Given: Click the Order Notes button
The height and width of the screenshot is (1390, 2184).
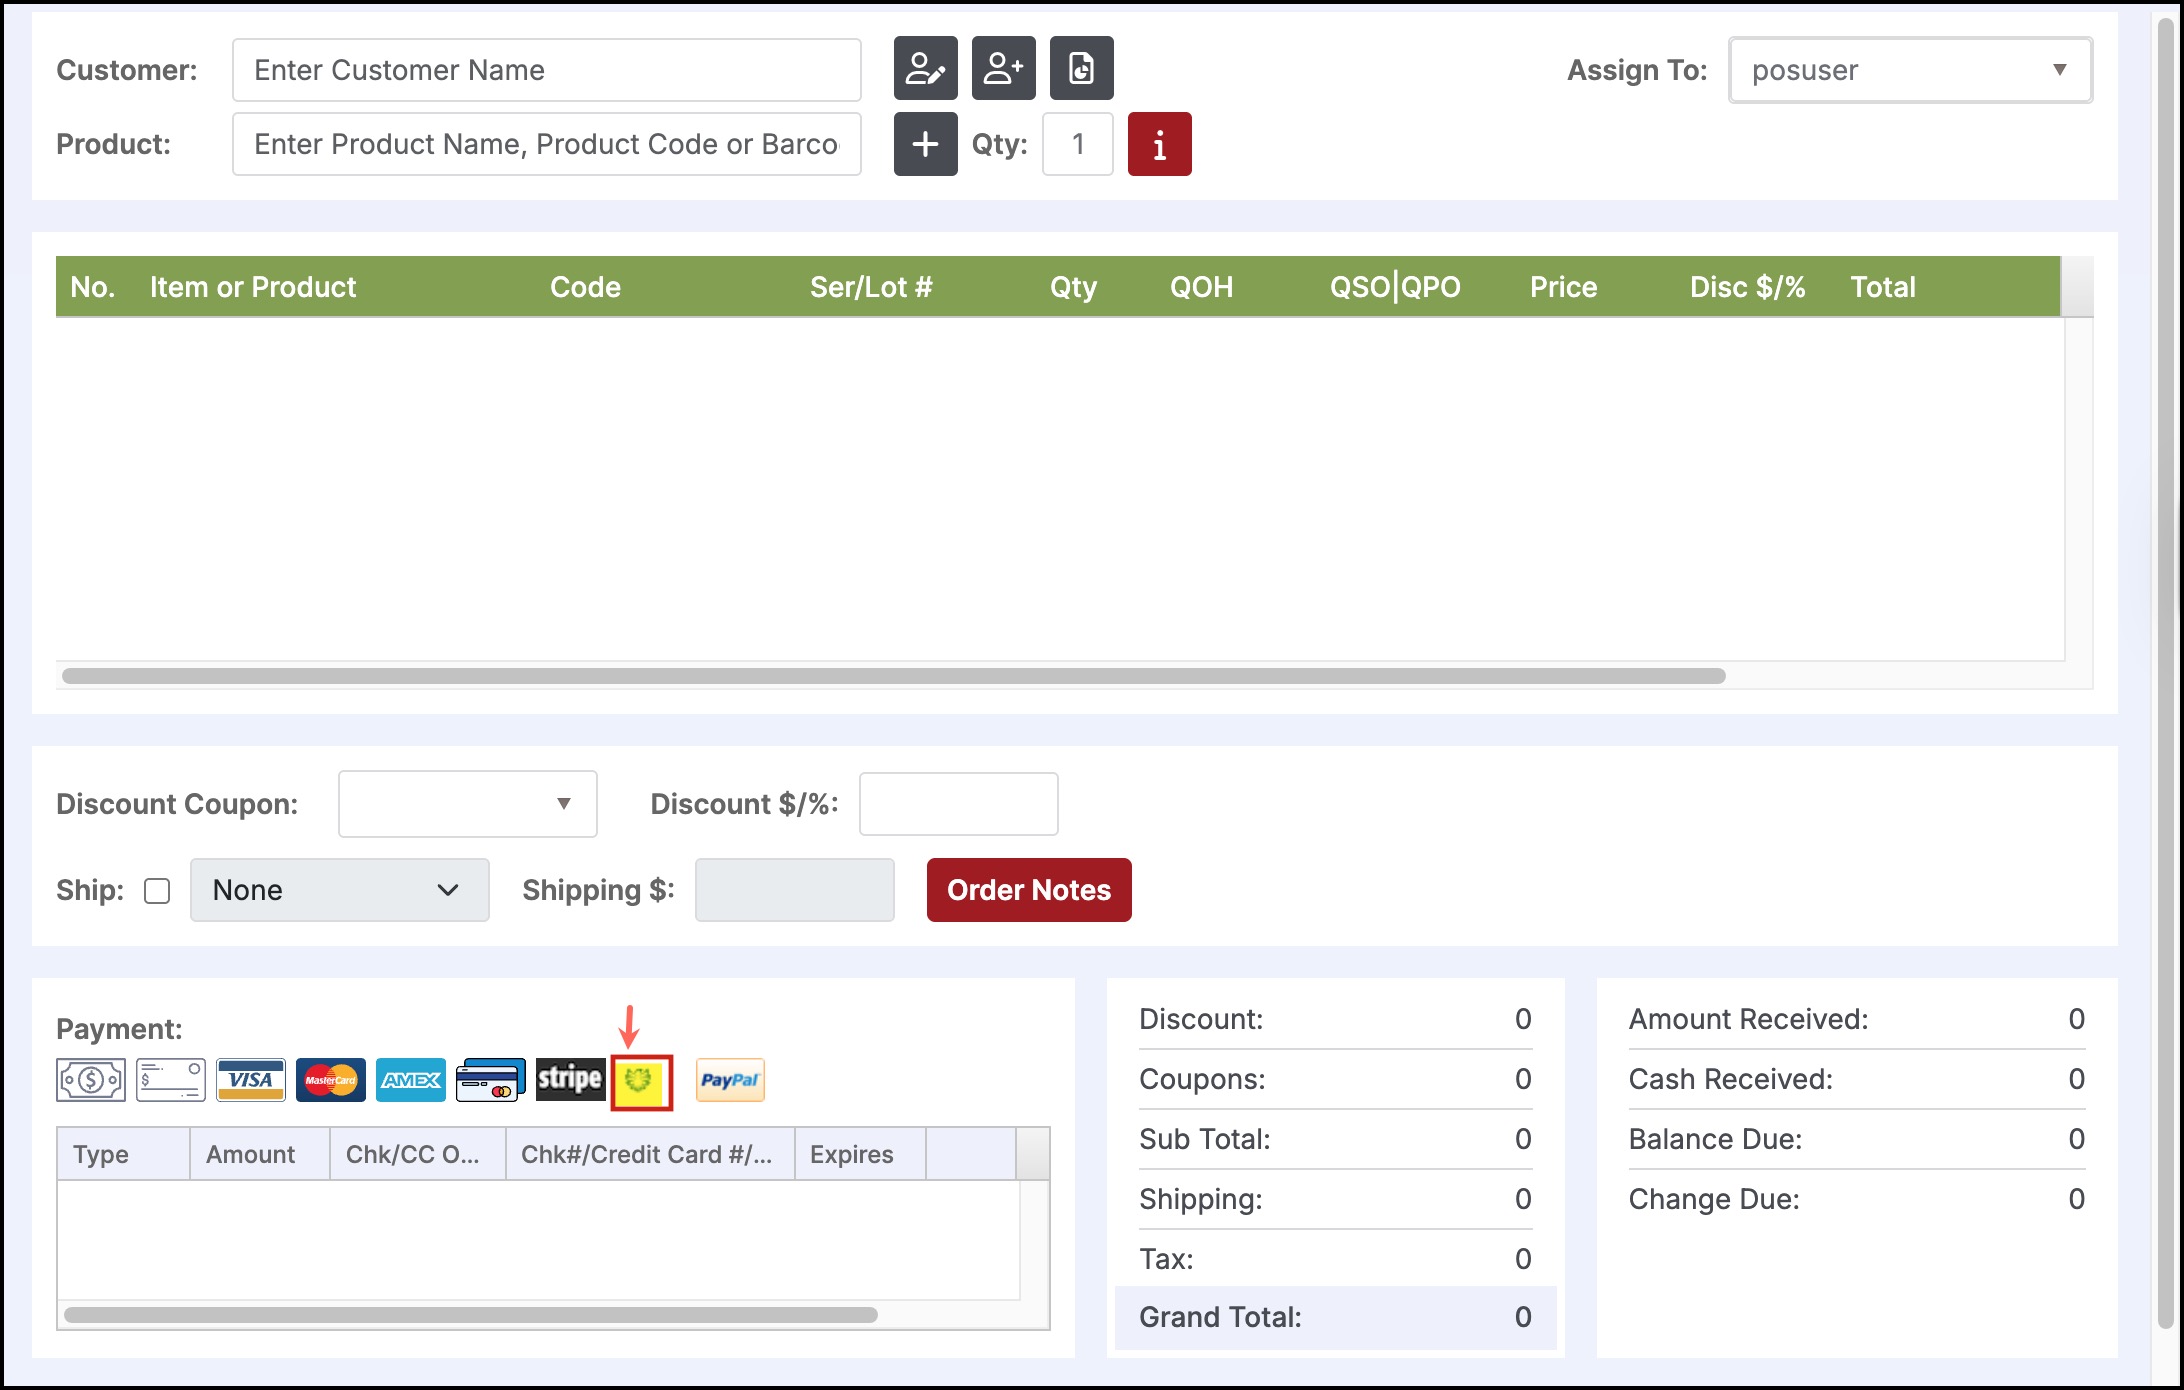Looking at the screenshot, I should 1028,890.
